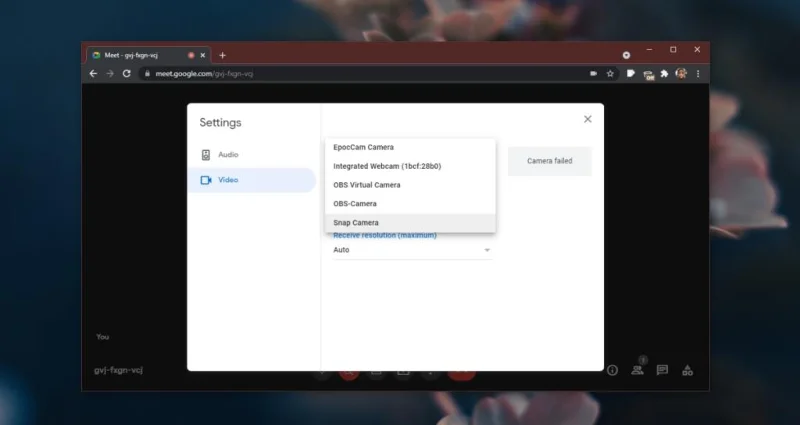
Task: Open the Chrome three-dot menu
Action: tap(698, 73)
